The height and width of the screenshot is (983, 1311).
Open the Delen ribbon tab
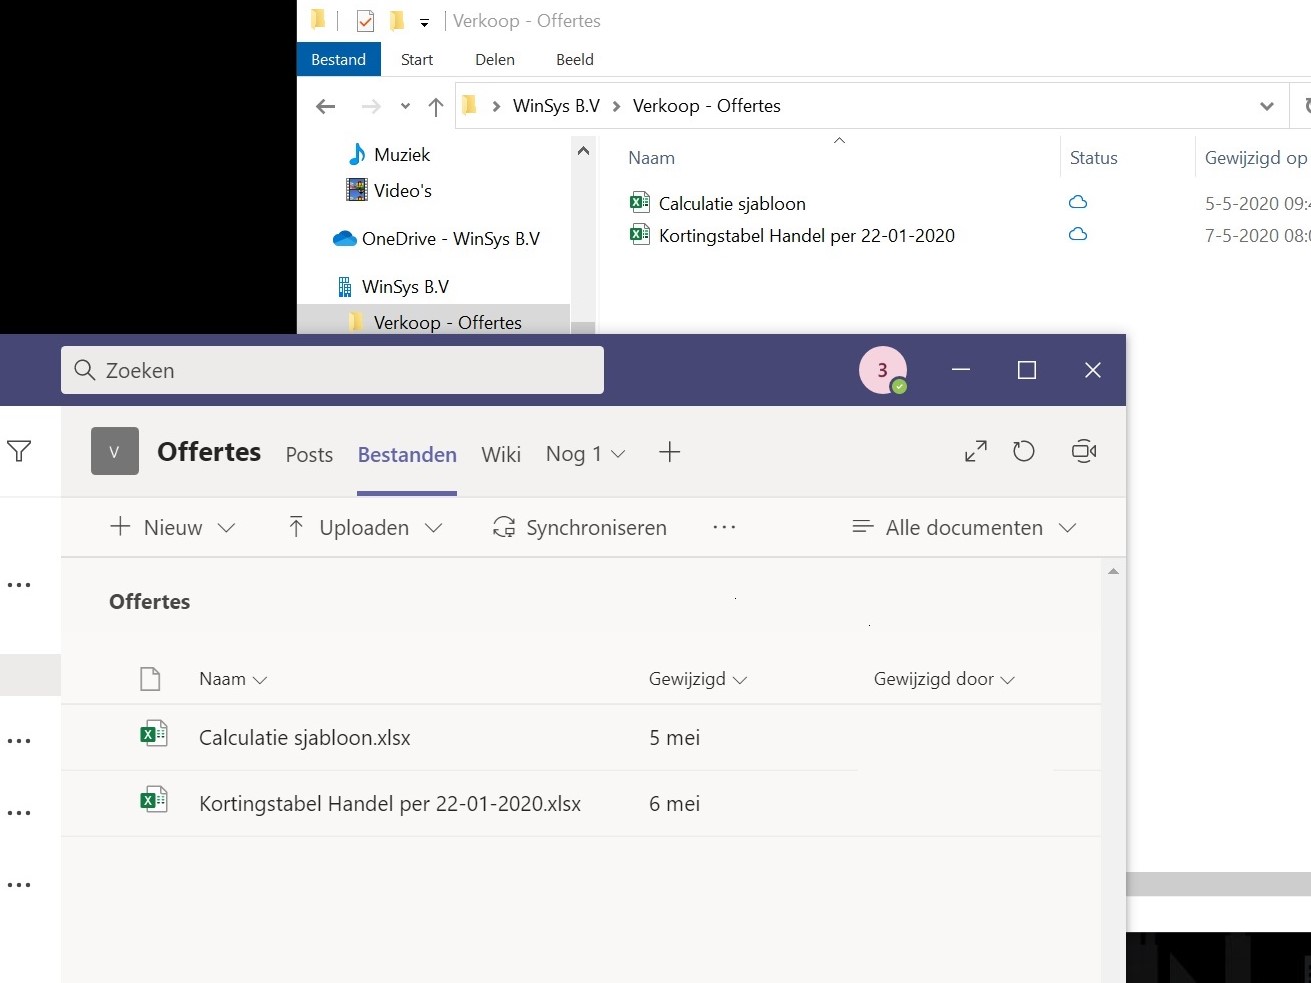[495, 60]
